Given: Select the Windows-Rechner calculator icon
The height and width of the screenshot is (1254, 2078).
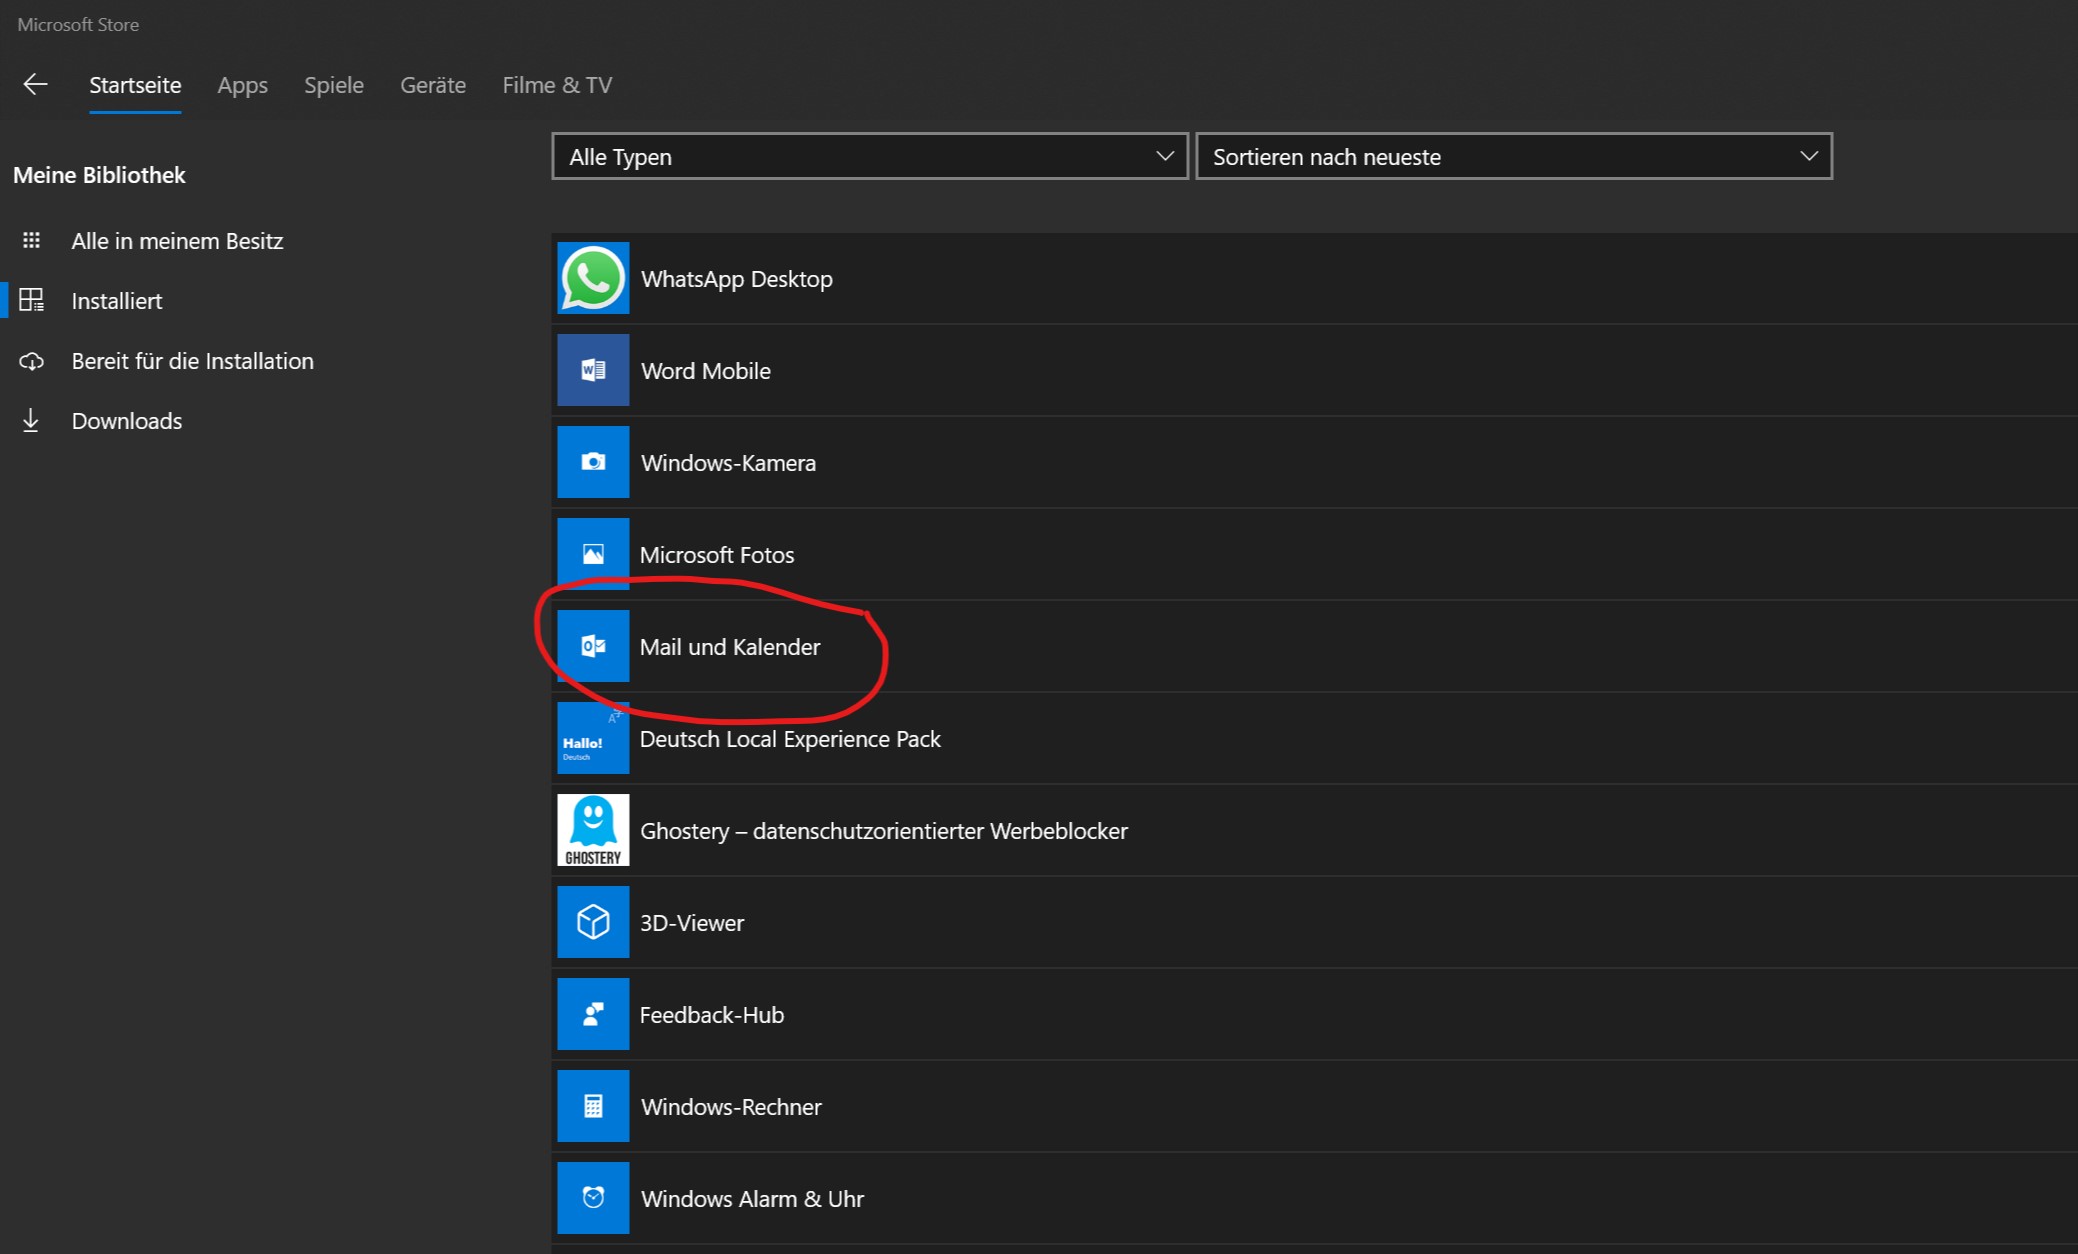Looking at the screenshot, I should click(x=593, y=1106).
